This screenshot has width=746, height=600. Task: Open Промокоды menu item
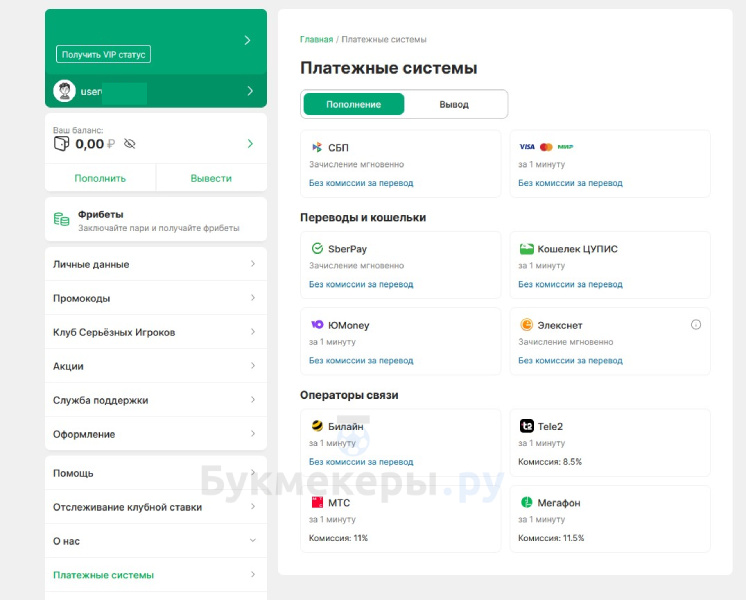pos(156,298)
